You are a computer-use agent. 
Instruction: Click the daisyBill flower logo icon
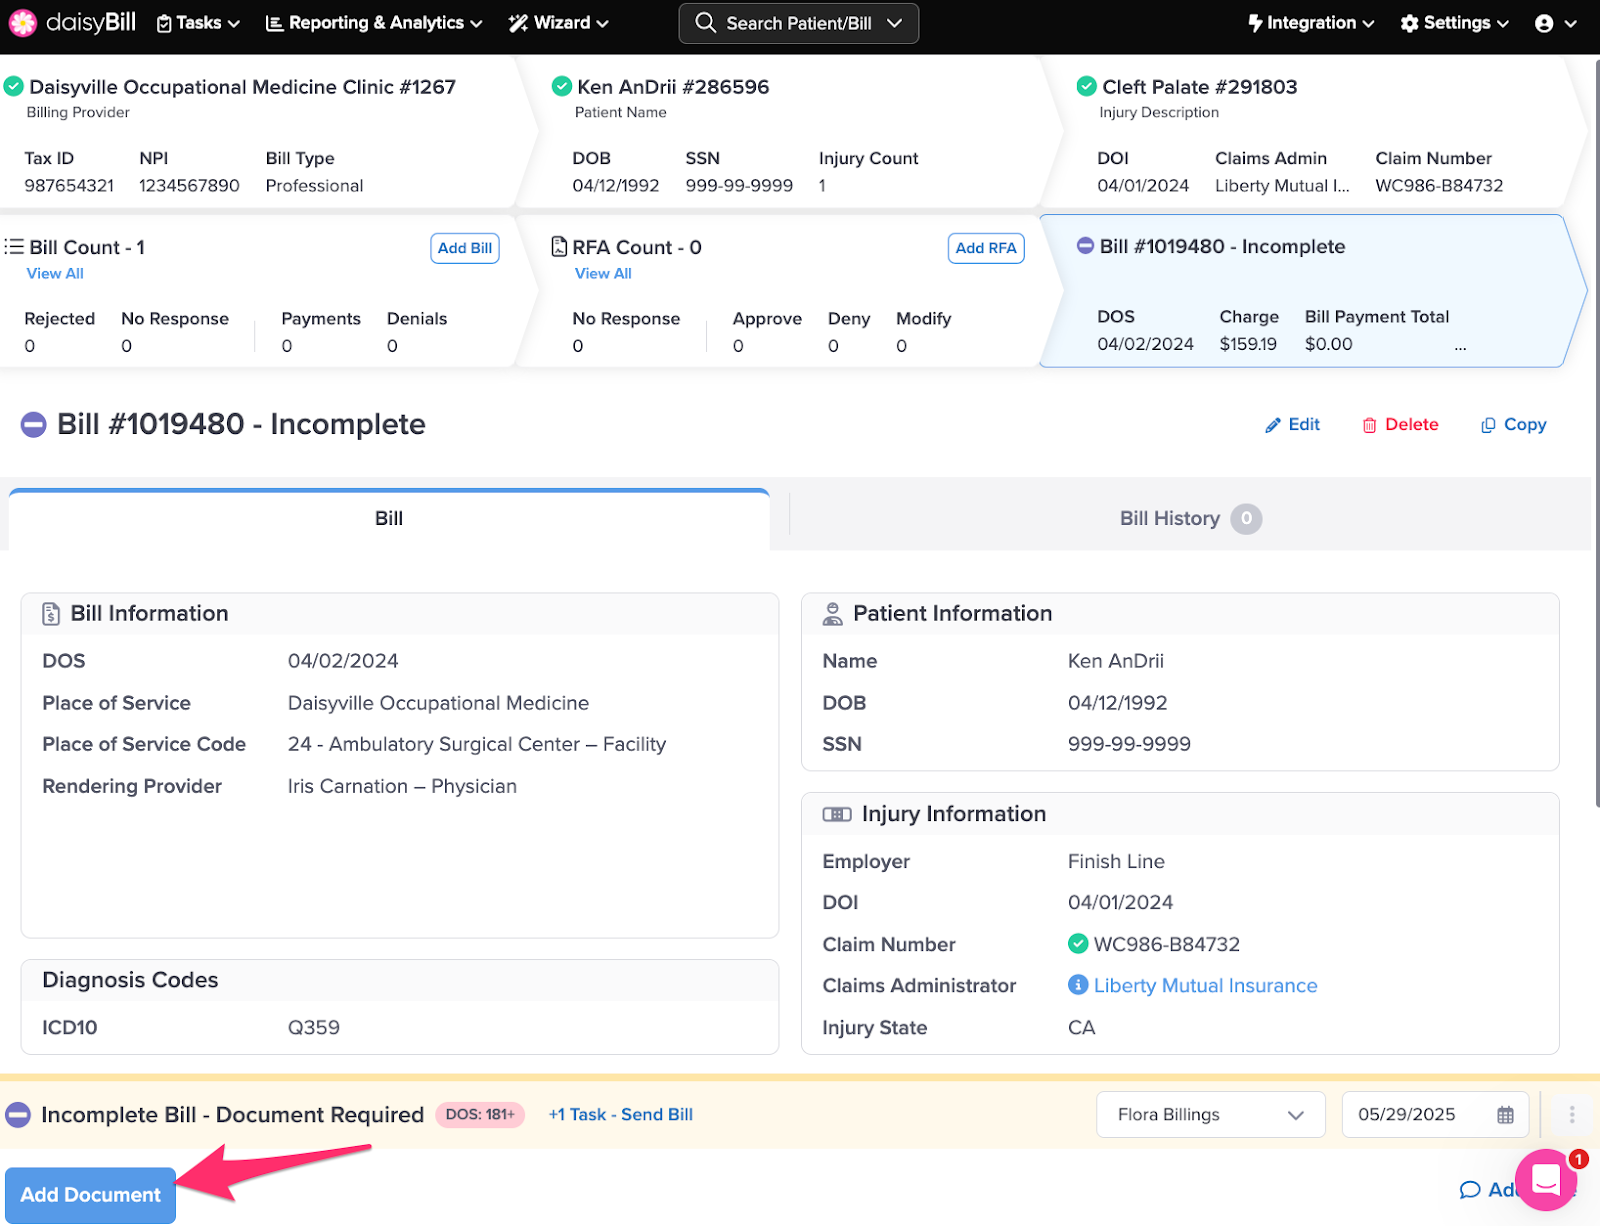point(22,22)
